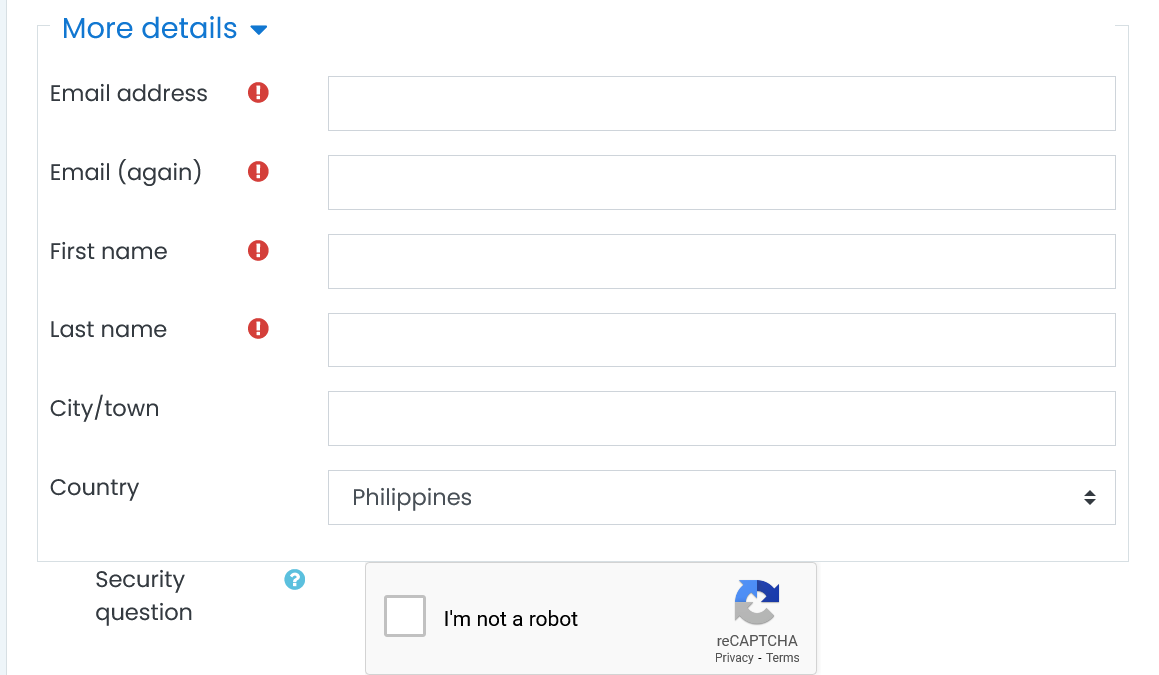Click the Email address input field

722,103
